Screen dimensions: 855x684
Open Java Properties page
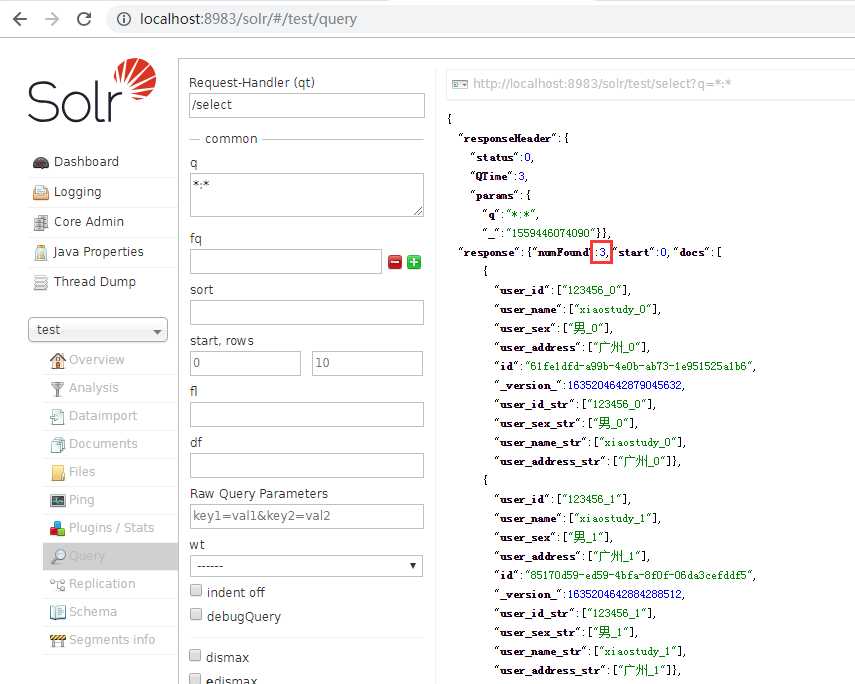coord(99,252)
